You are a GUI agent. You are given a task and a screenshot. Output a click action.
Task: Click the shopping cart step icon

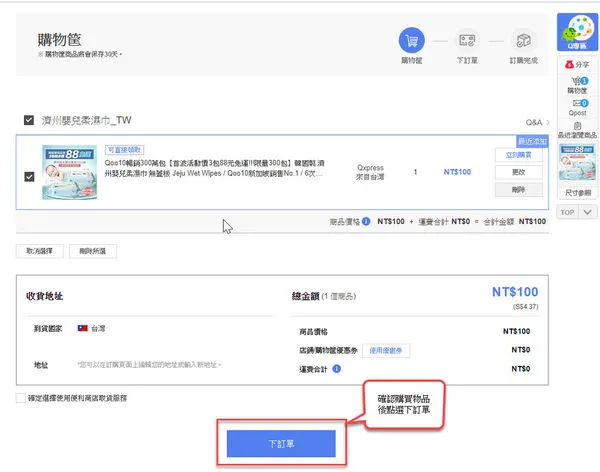click(x=412, y=40)
